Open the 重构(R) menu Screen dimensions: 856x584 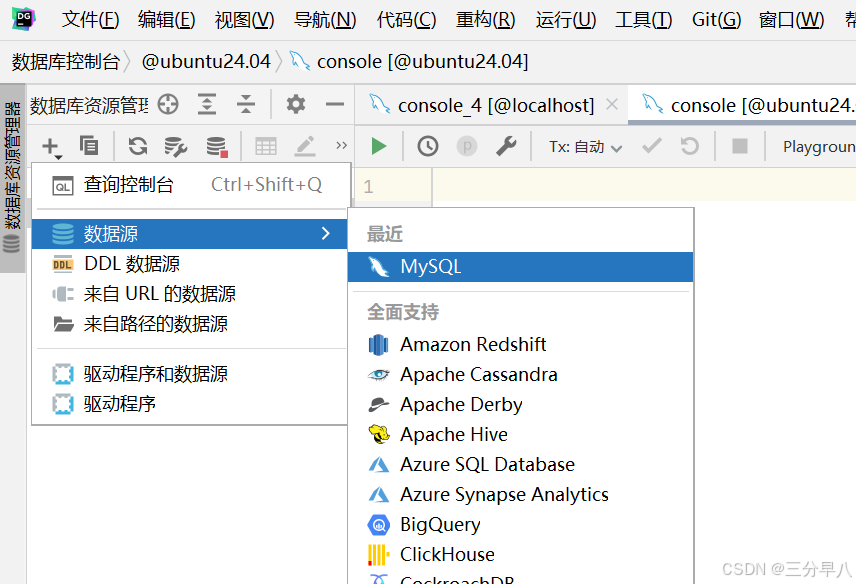coord(485,20)
